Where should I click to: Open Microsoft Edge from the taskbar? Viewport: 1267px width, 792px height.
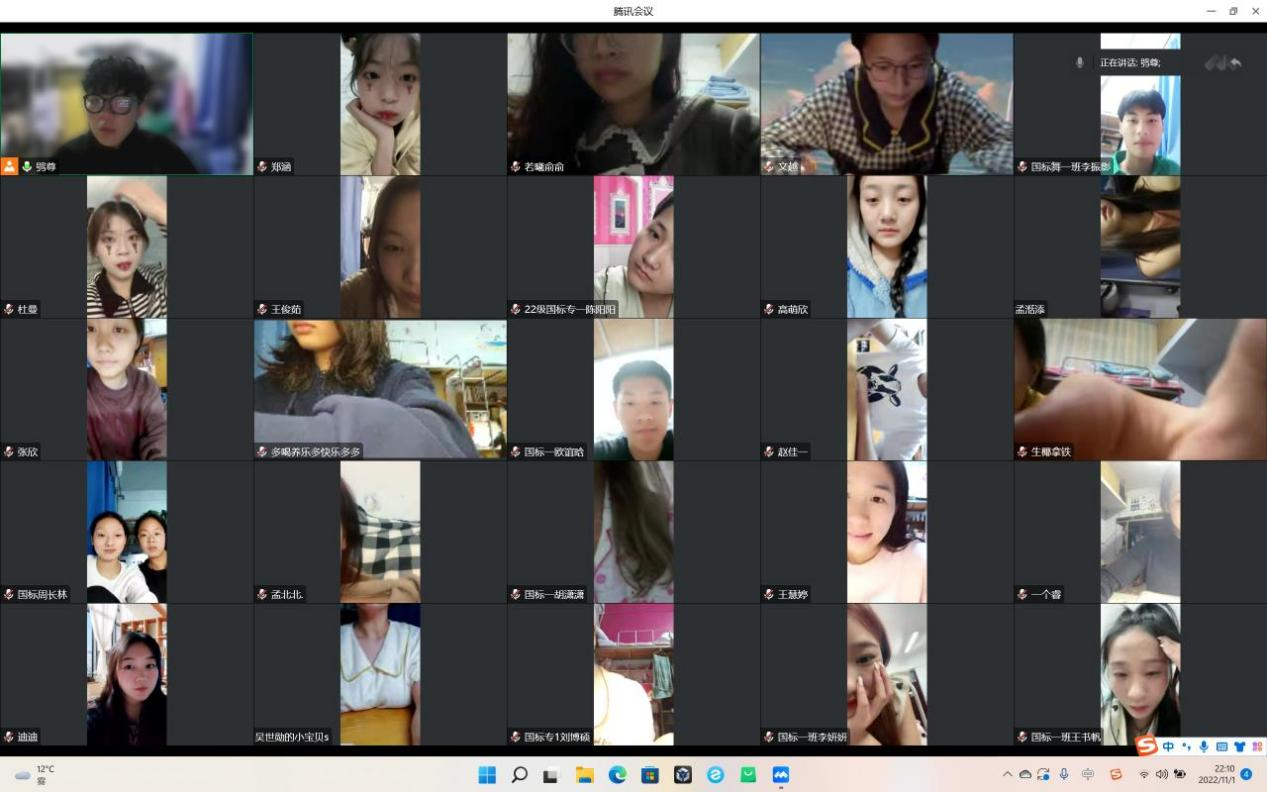coord(617,775)
